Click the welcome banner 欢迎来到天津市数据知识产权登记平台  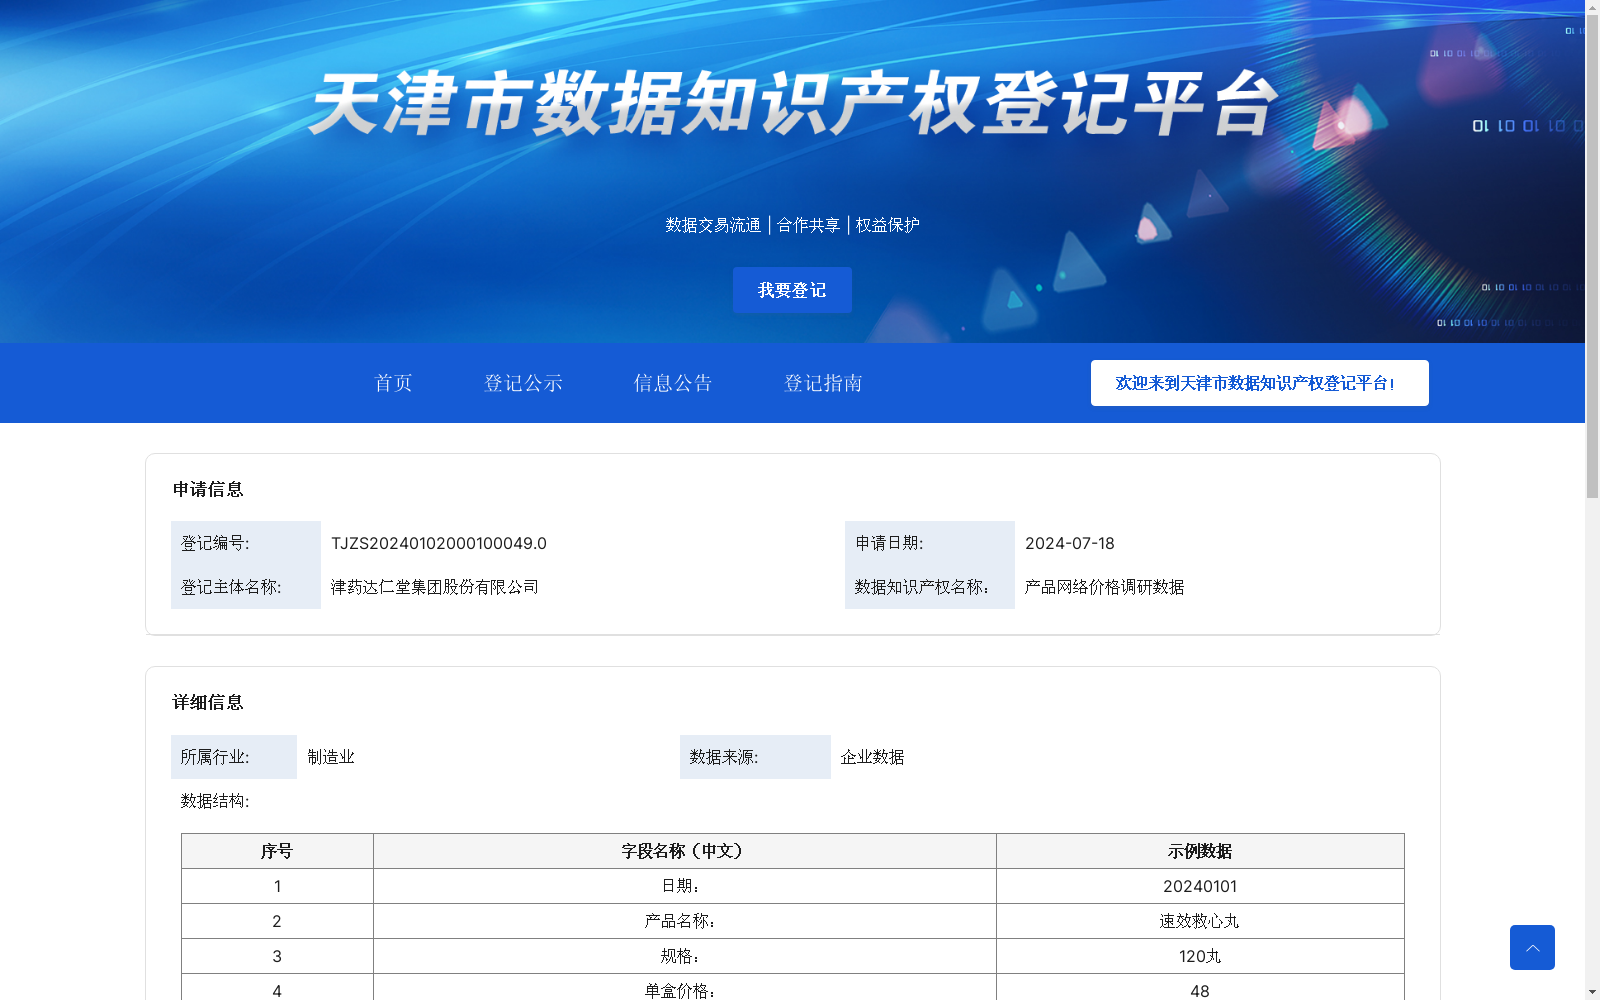tap(1259, 383)
